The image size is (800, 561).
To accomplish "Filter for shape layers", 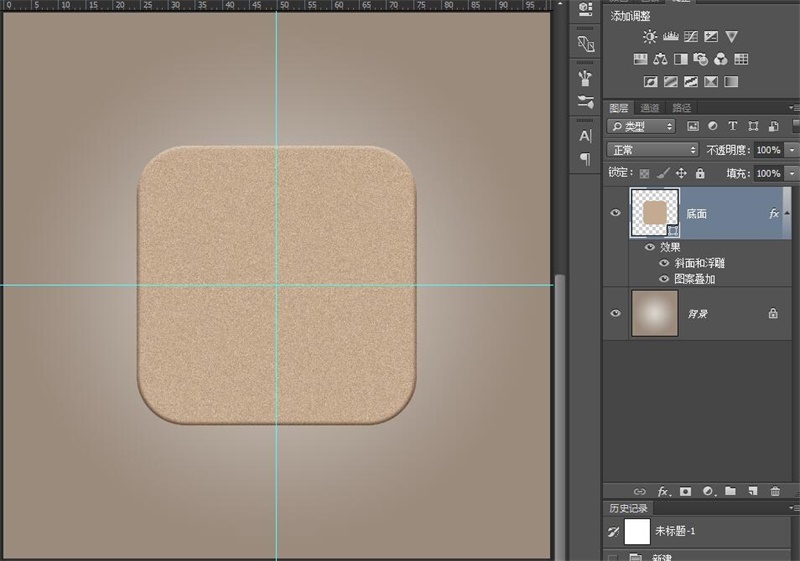I will pos(753,126).
